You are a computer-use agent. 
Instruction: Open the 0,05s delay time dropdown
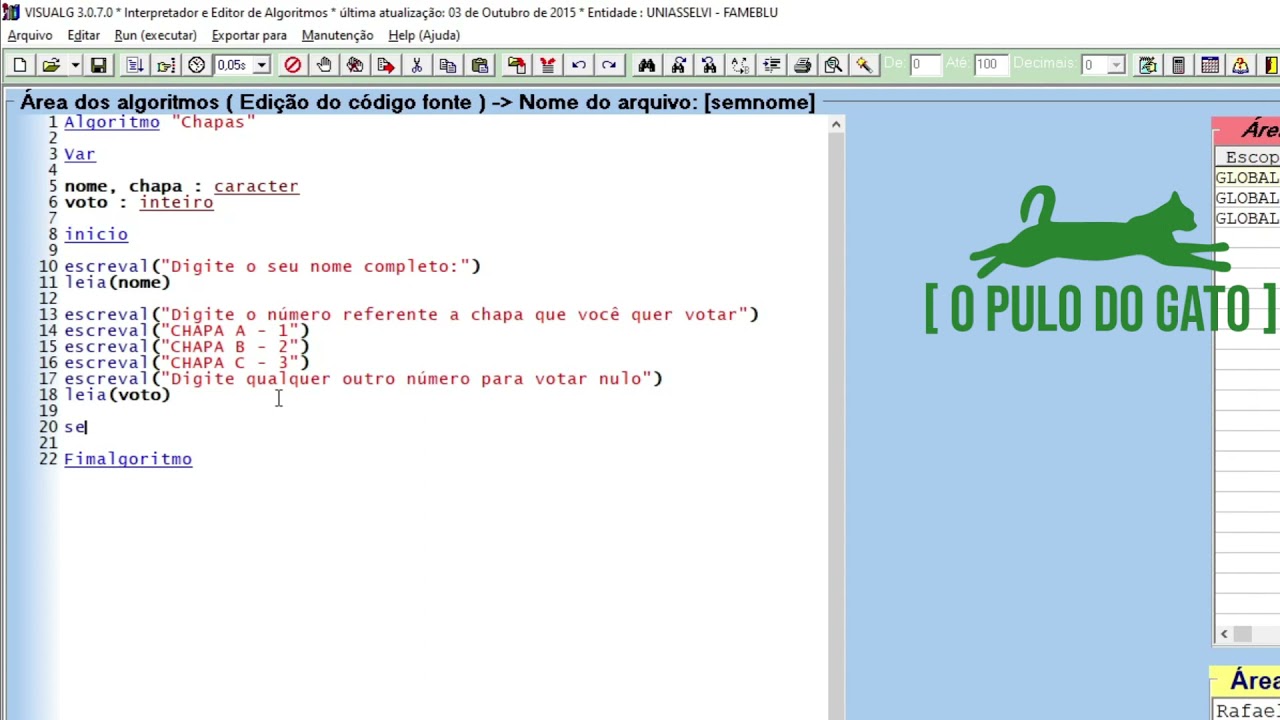click(261, 65)
